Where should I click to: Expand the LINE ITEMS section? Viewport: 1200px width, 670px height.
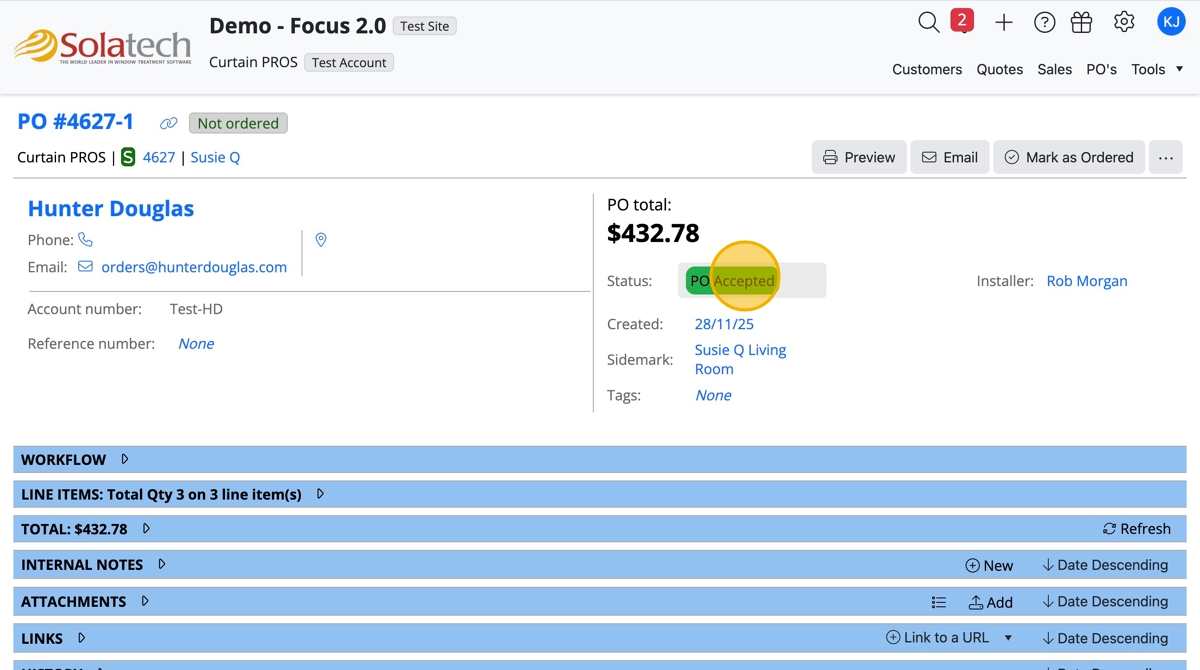click(320, 494)
